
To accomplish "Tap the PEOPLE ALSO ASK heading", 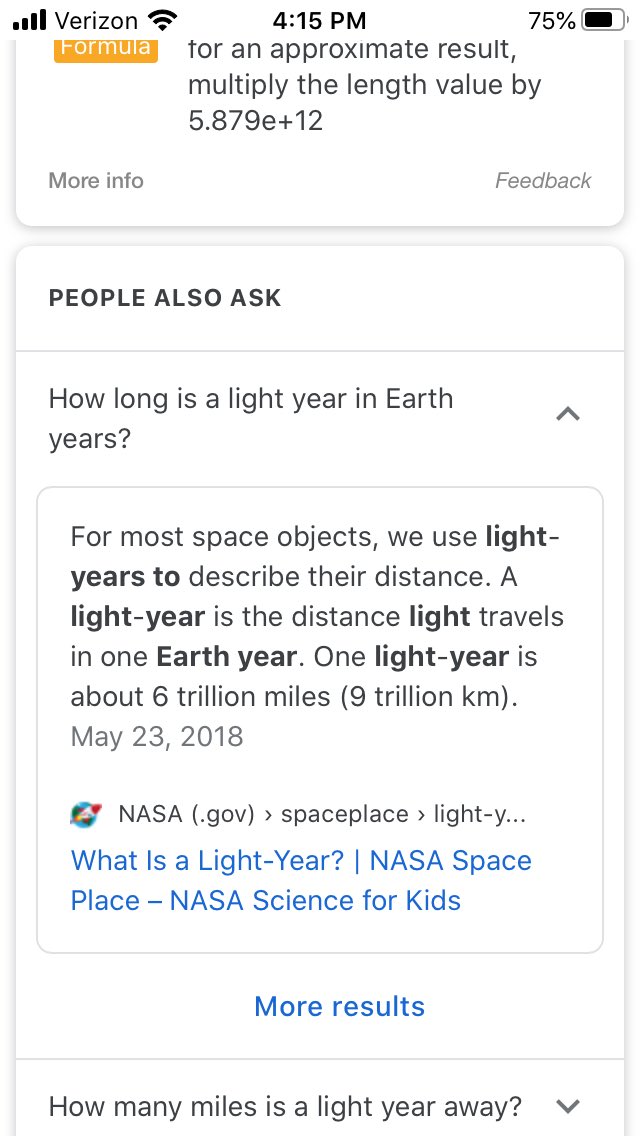I will pos(165,298).
